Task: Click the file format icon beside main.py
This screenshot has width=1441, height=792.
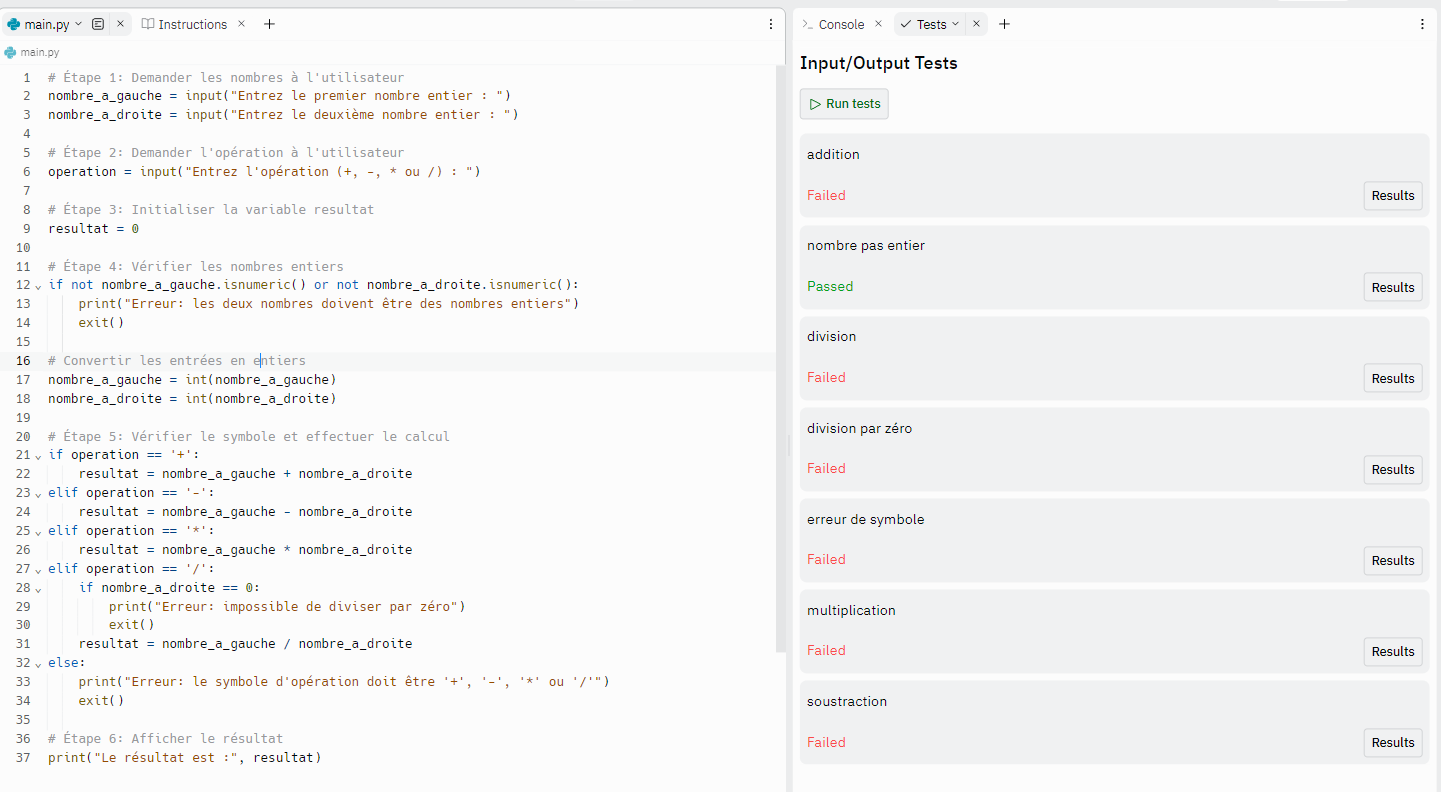Action: pyautogui.click(x=98, y=24)
